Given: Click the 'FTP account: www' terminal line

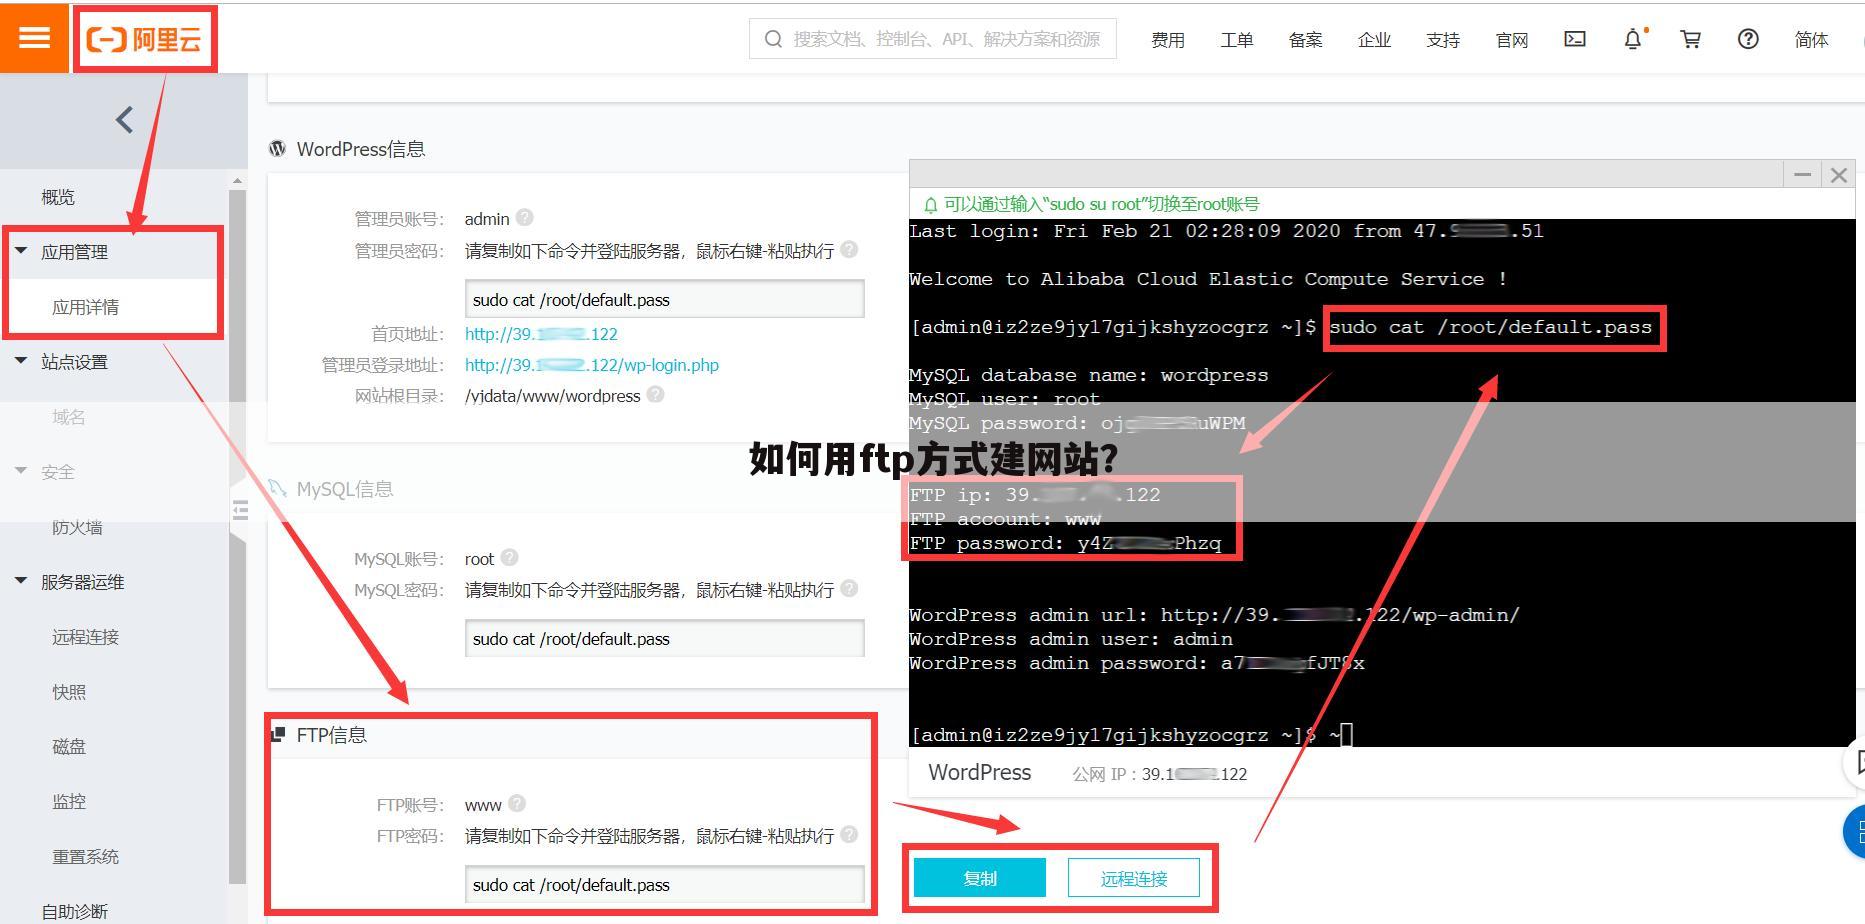Looking at the screenshot, I should pos(1005,519).
